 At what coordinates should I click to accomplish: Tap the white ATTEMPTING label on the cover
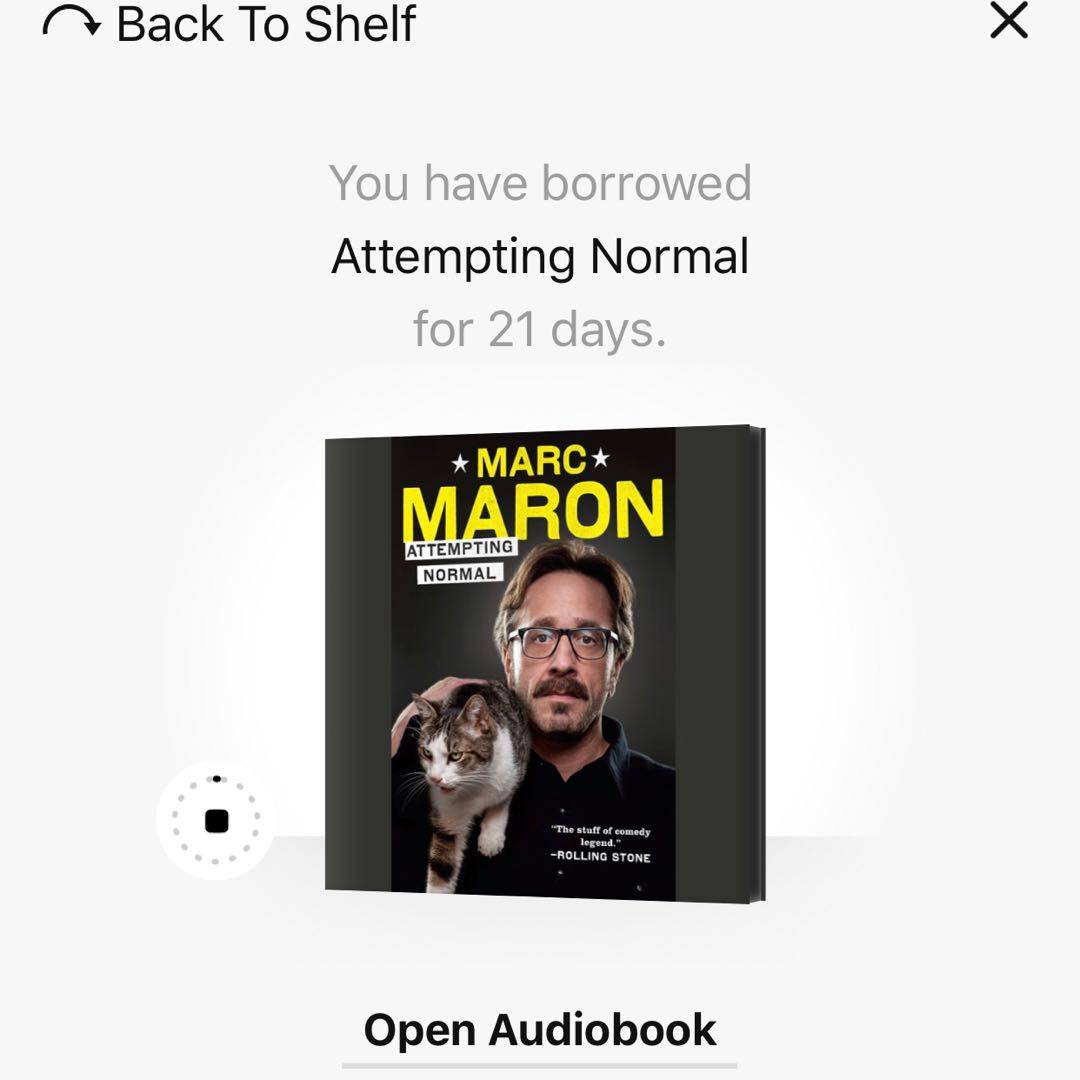tap(460, 549)
